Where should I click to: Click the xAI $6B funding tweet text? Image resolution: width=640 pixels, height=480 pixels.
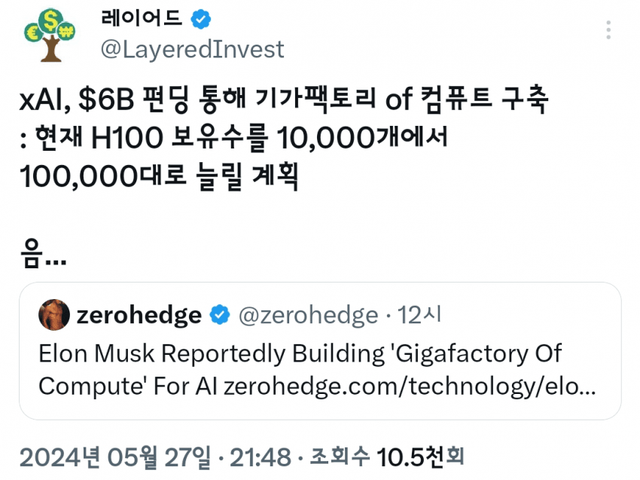(x=285, y=100)
